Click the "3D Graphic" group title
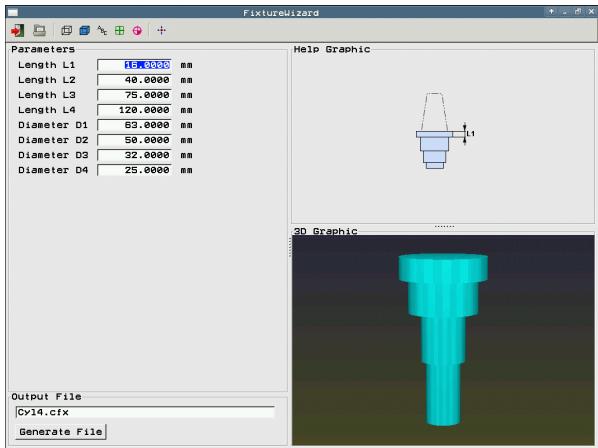This screenshot has height=448, width=598. (325, 231)
